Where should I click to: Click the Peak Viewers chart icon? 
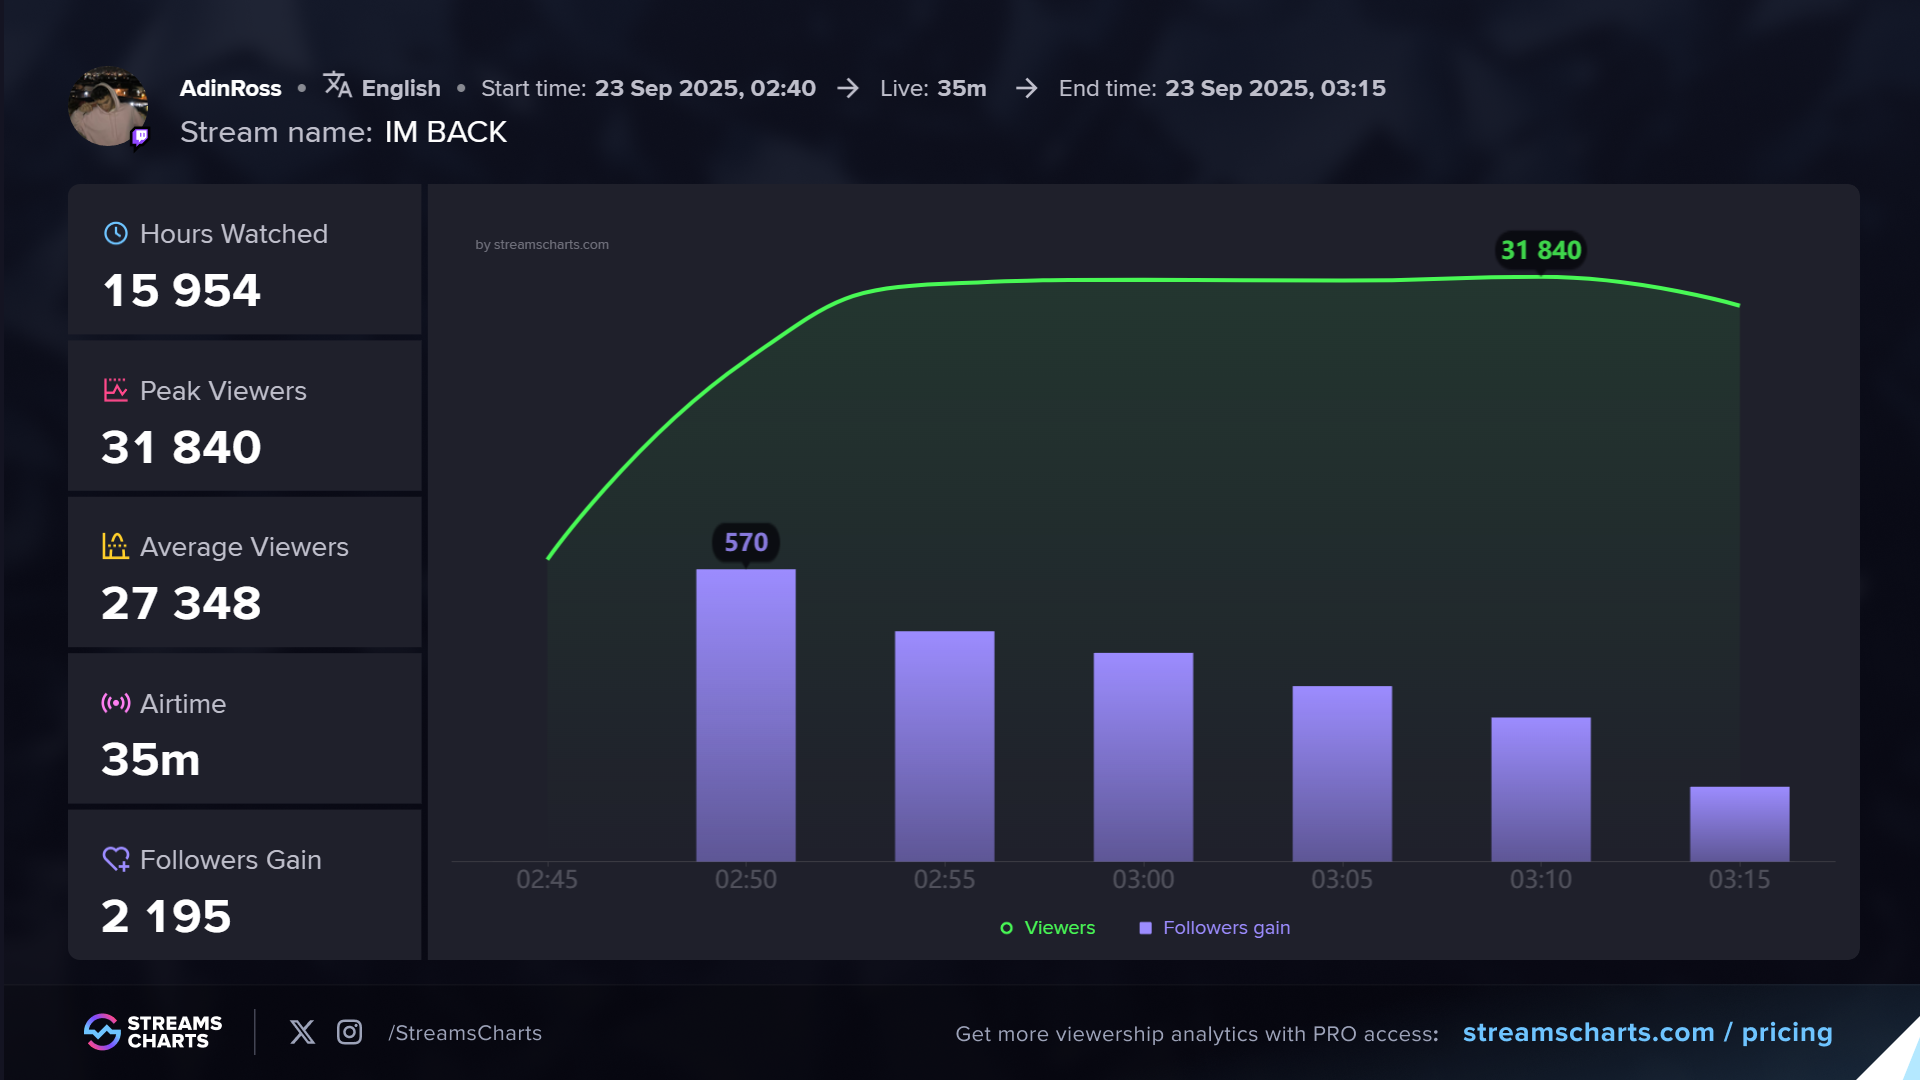point(116,390)
